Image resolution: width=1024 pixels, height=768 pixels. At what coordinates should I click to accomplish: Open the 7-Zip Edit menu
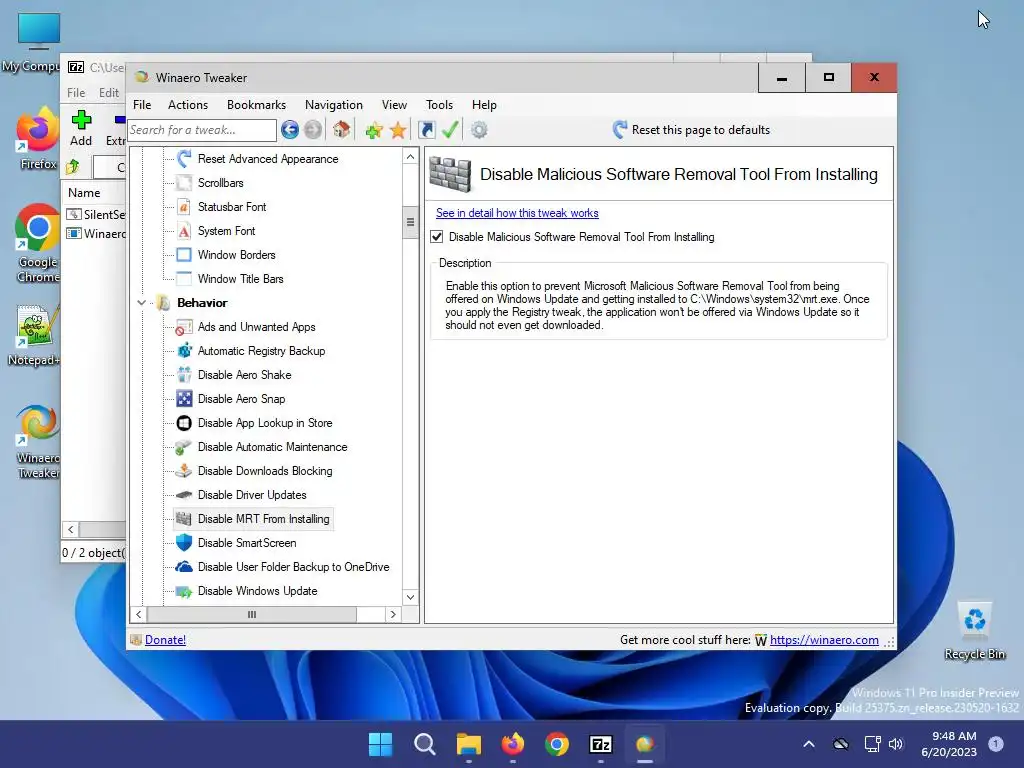[x=109, y=93]
